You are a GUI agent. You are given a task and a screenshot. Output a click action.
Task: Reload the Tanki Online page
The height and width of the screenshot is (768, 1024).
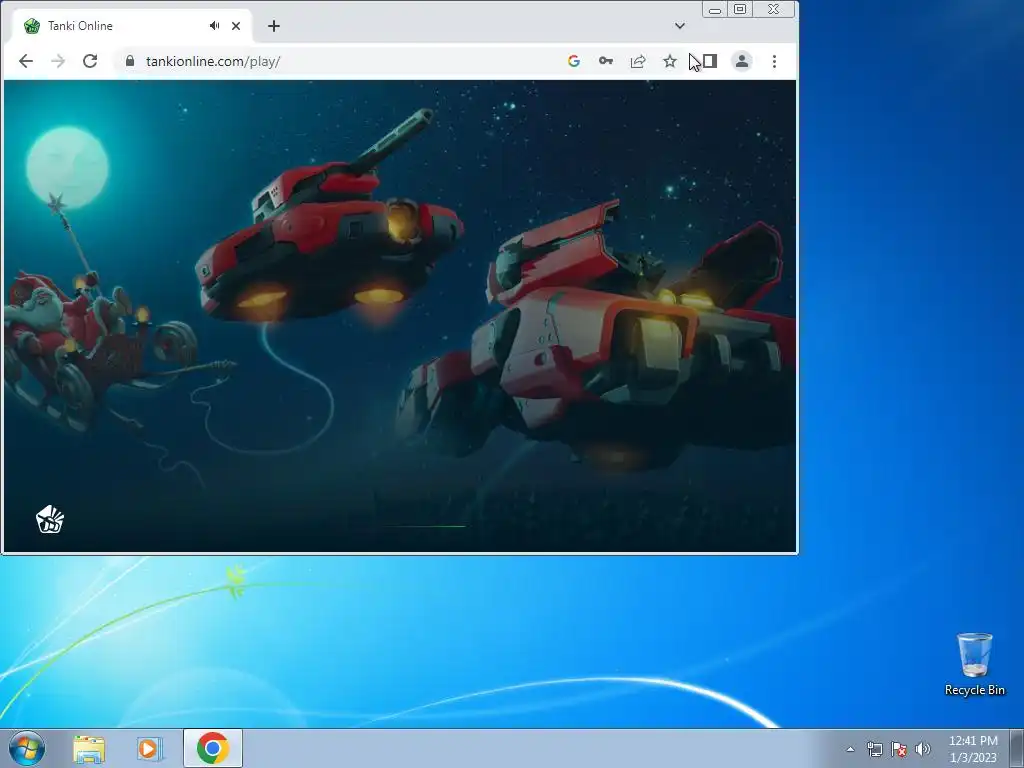coord(90,61)
